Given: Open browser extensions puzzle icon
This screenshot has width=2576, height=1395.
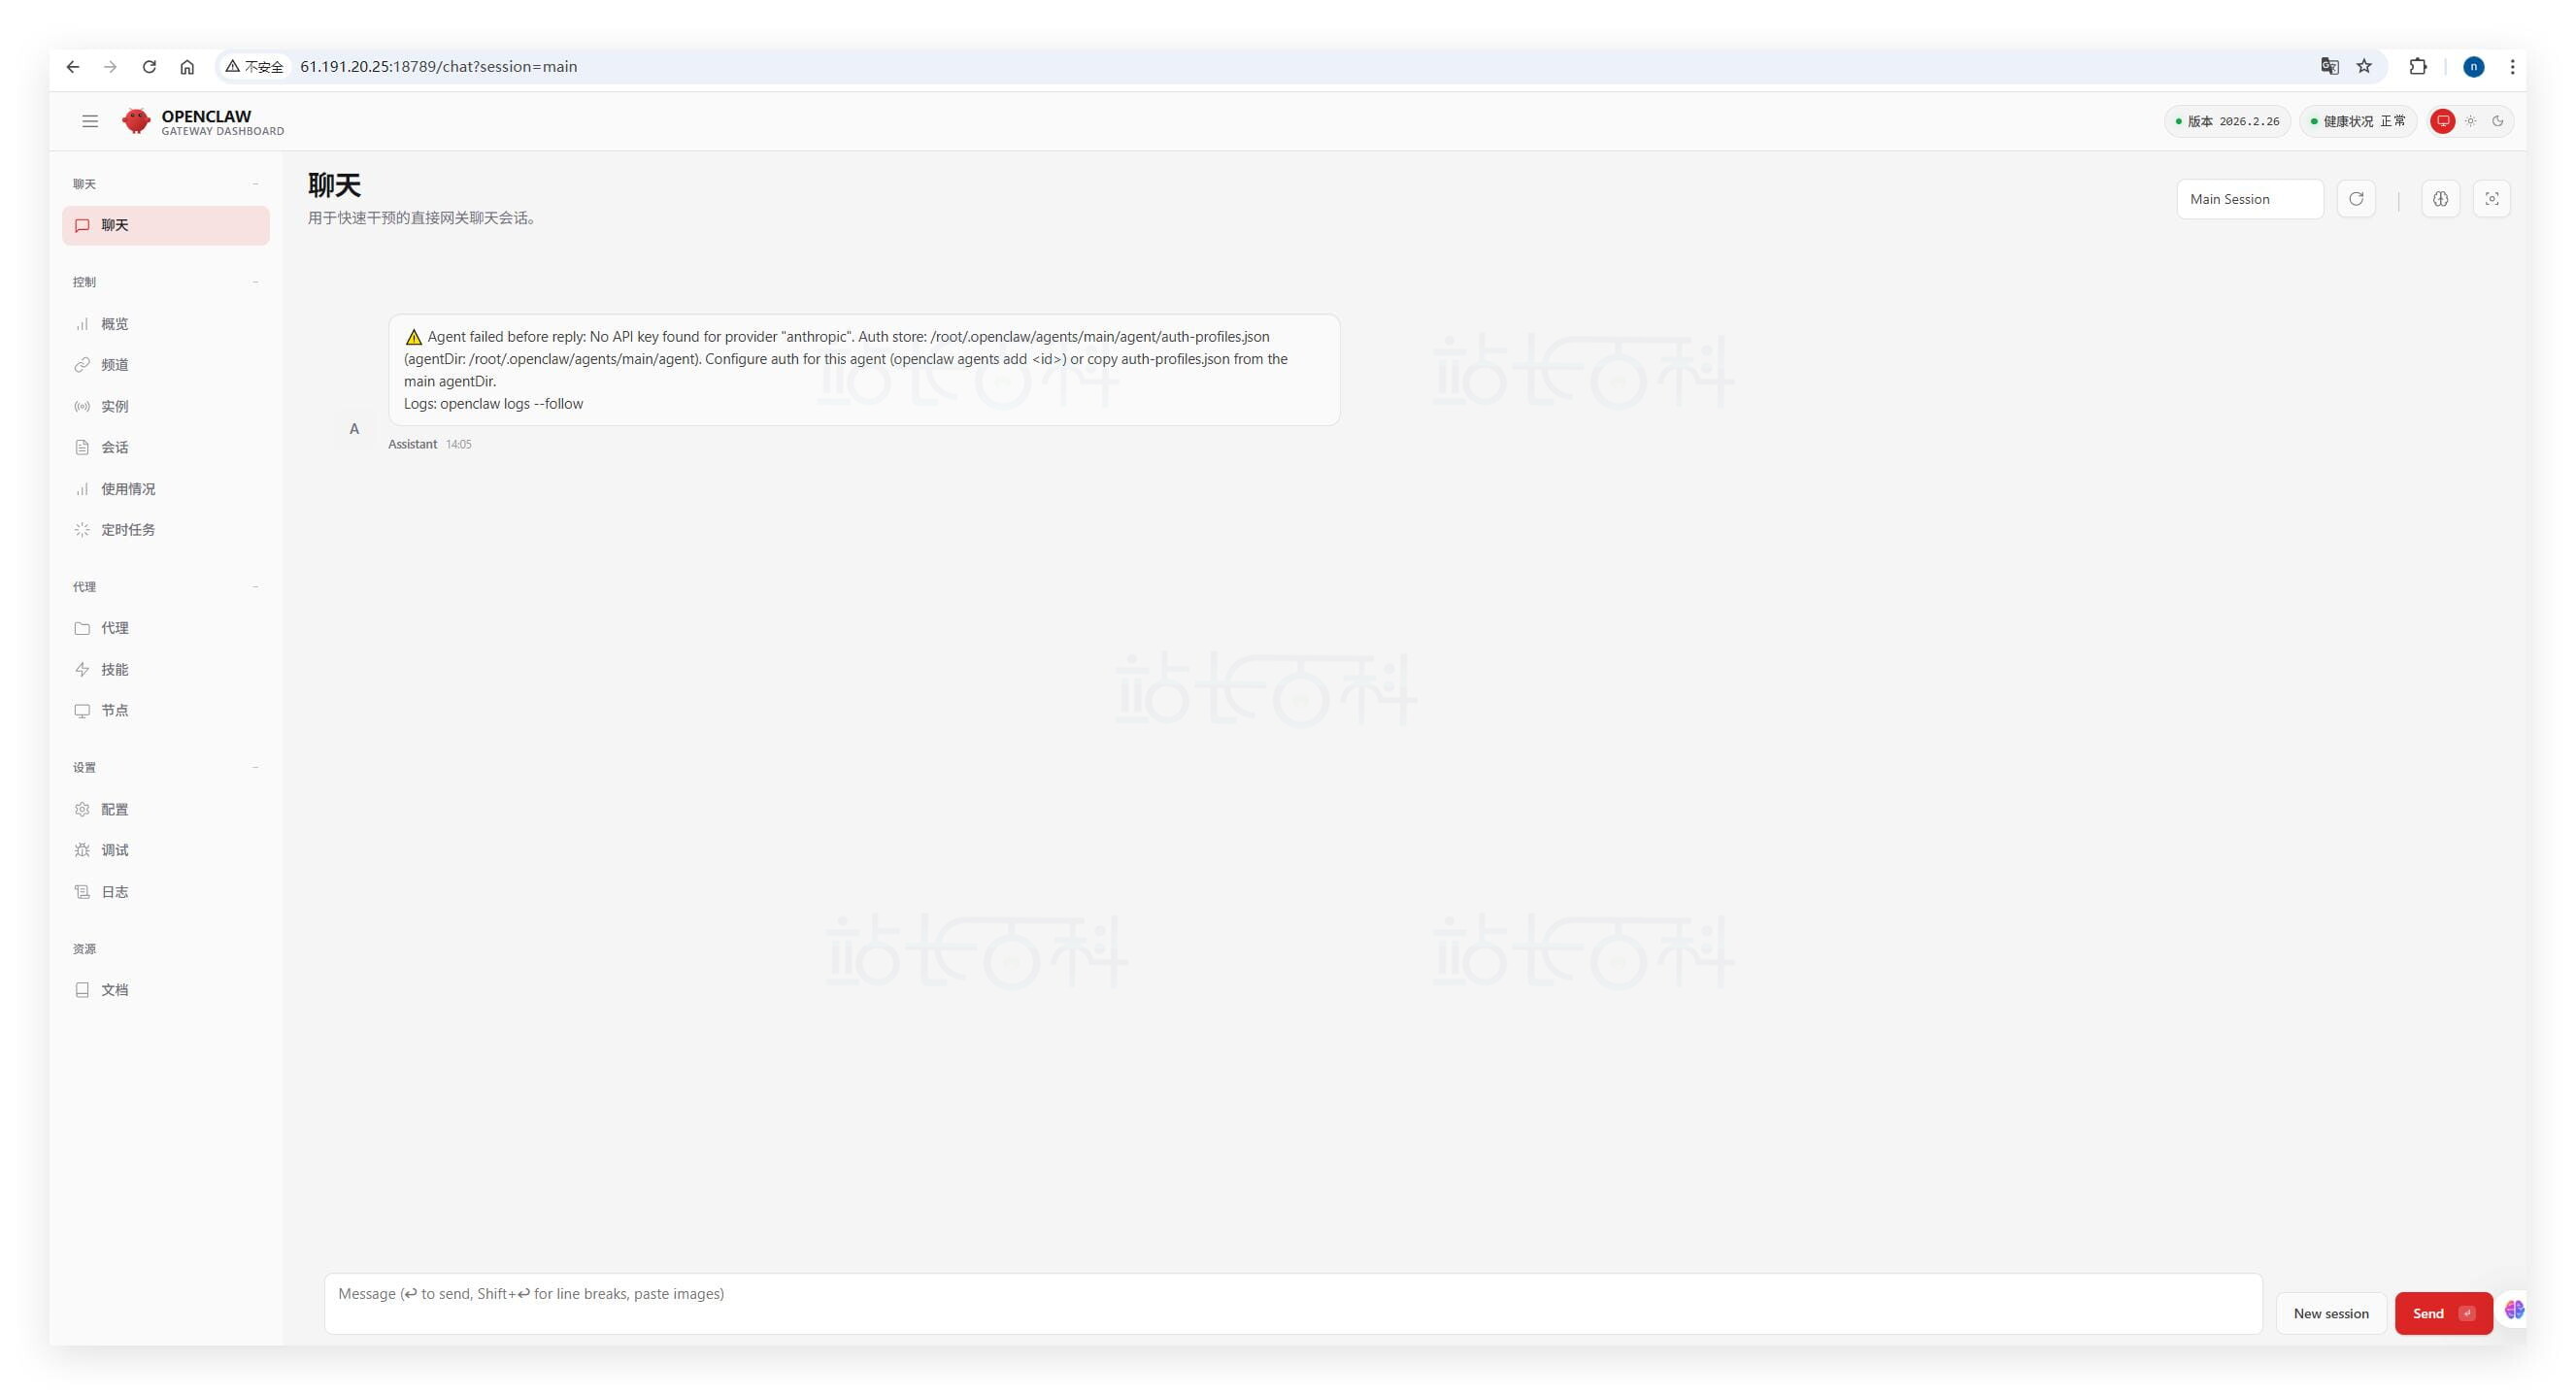Looking at the screenshot, I should (2417, 67).
